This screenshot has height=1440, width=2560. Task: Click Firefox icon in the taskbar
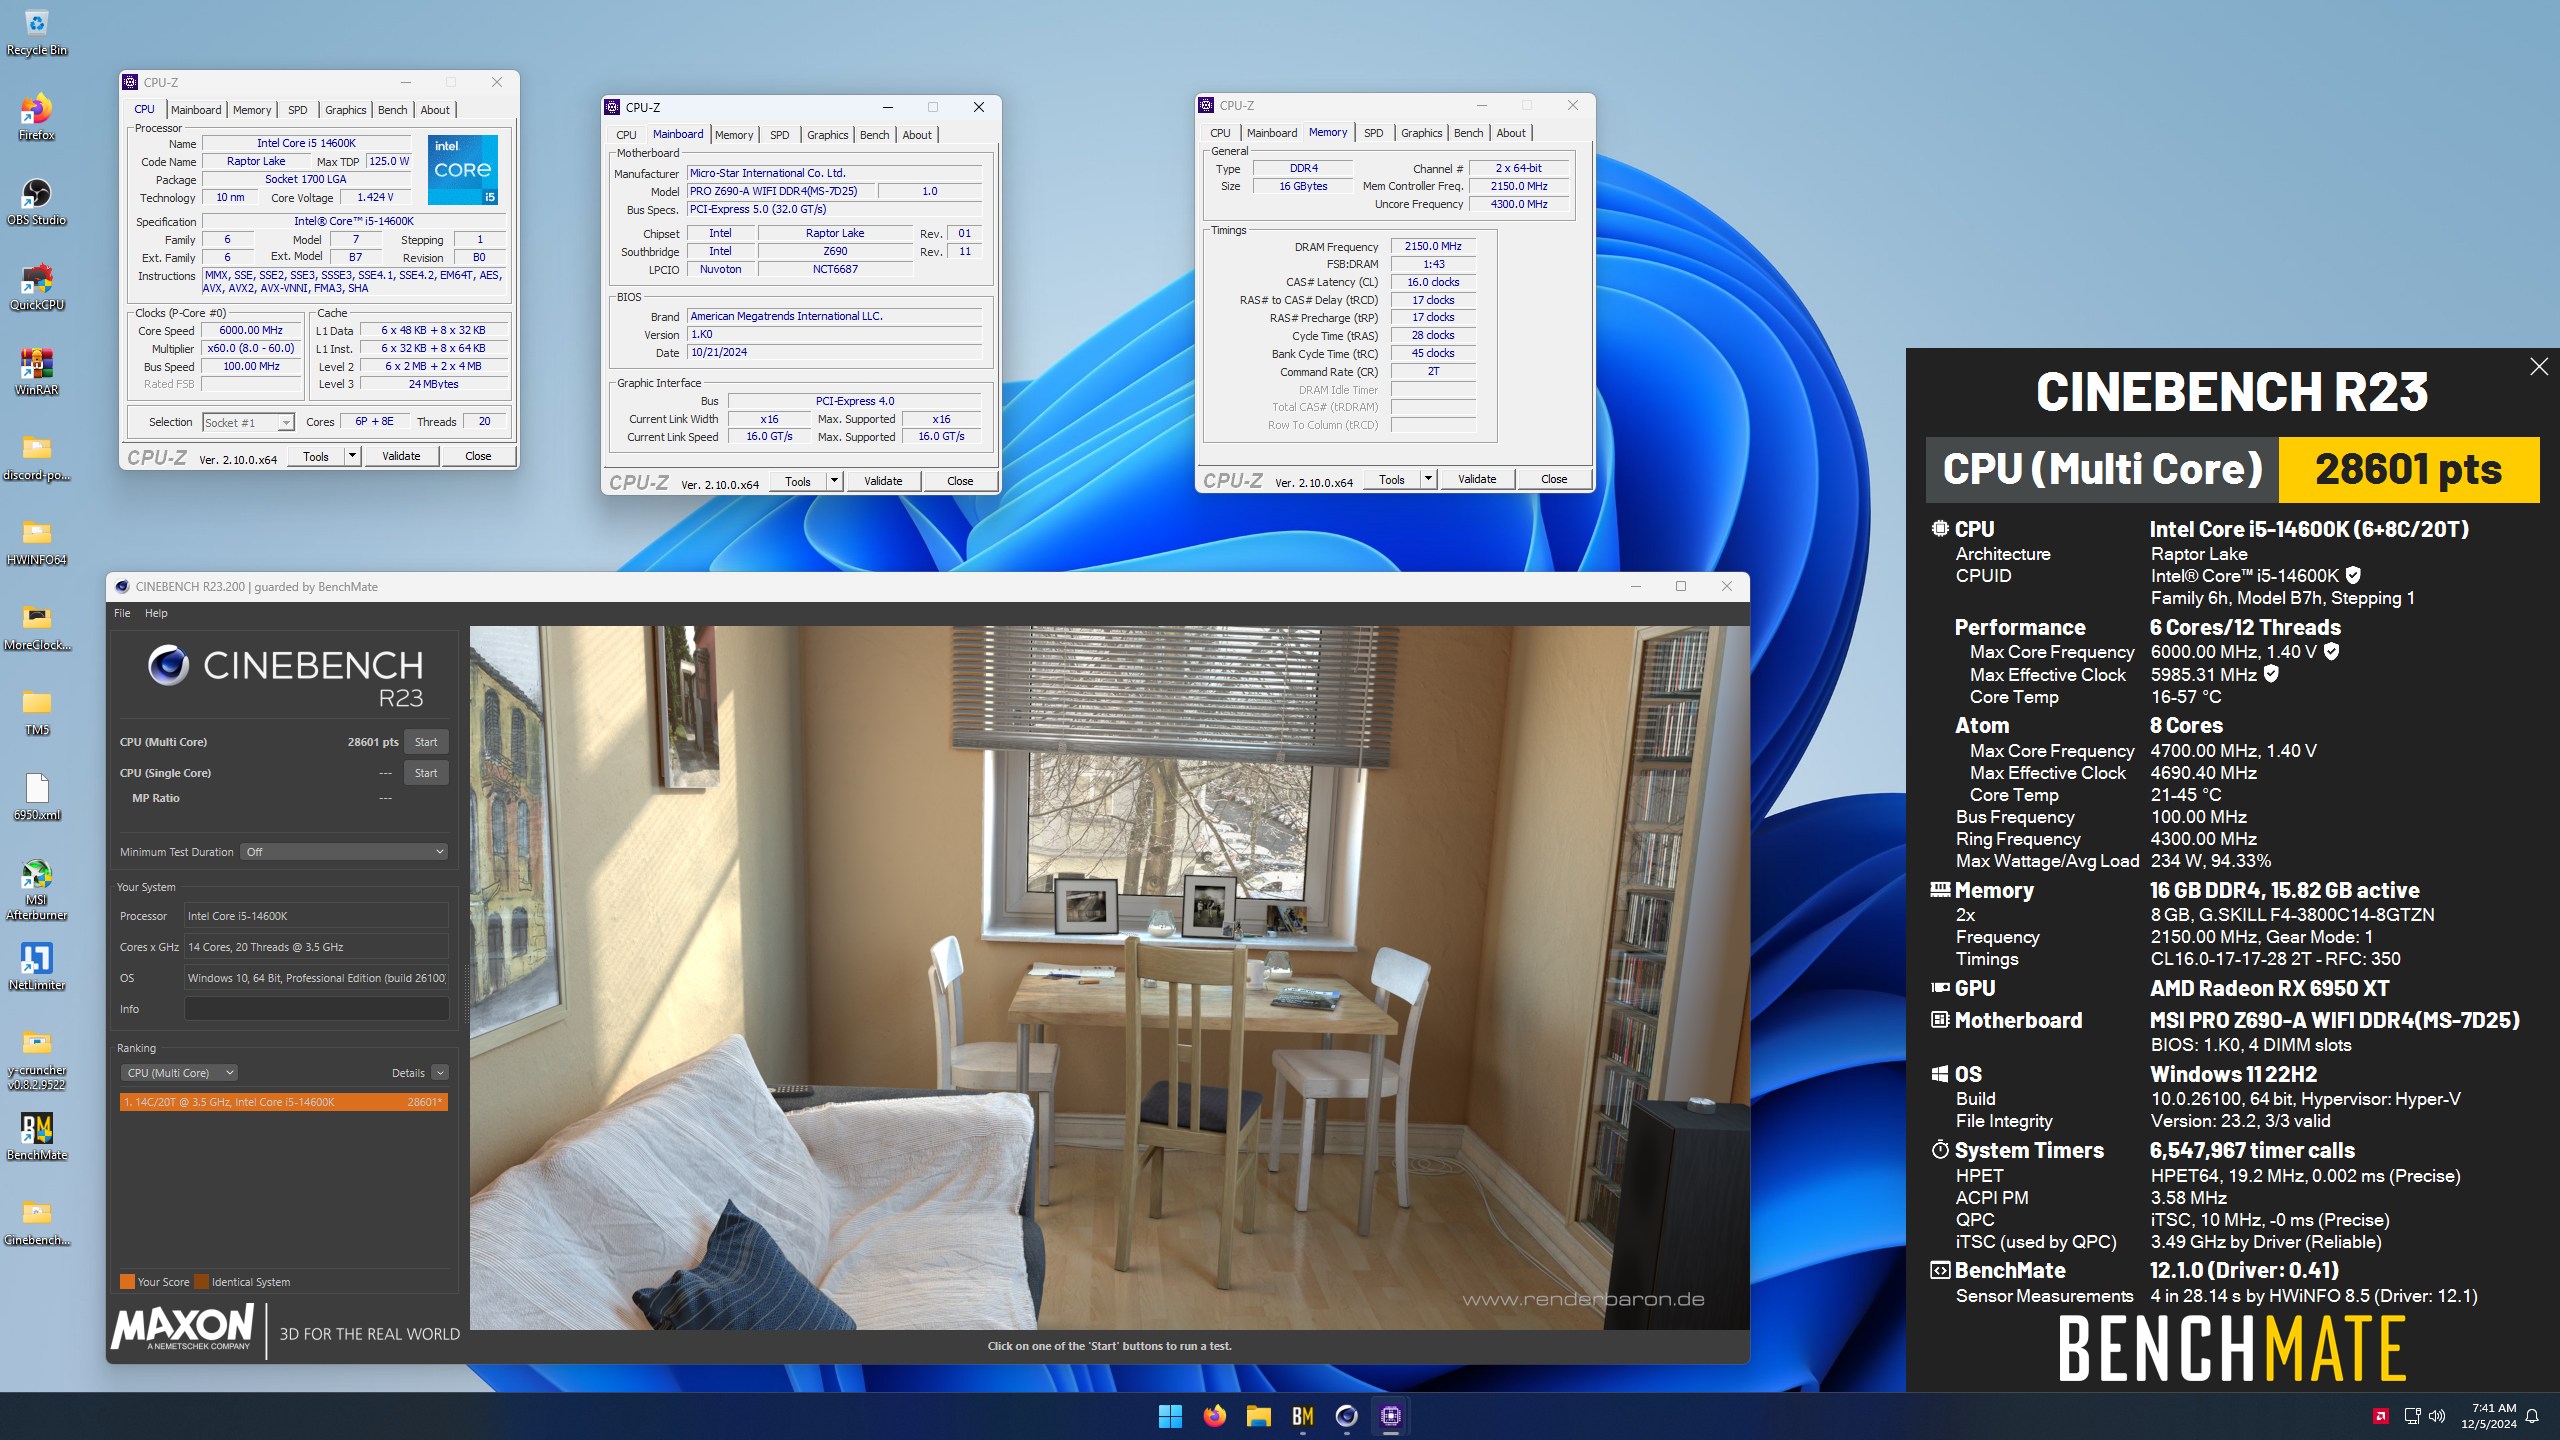(1214, 1416)
